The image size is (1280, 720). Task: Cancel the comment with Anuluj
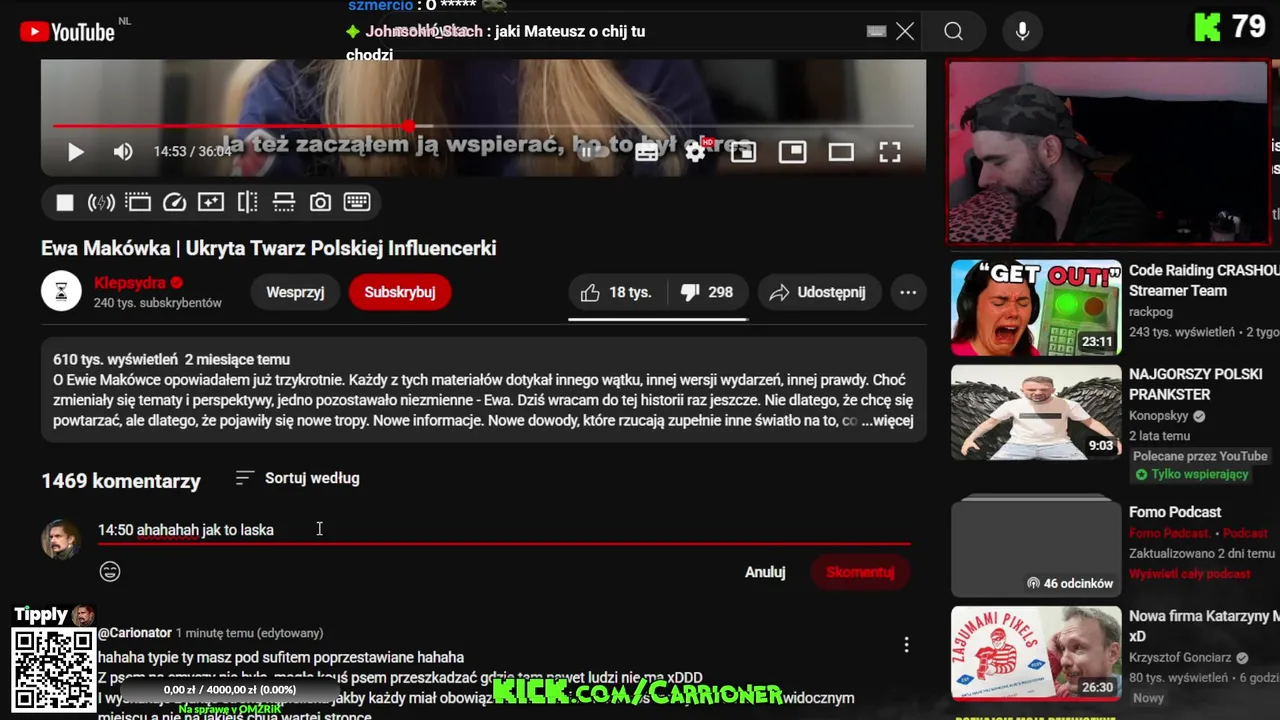[765, 572]
